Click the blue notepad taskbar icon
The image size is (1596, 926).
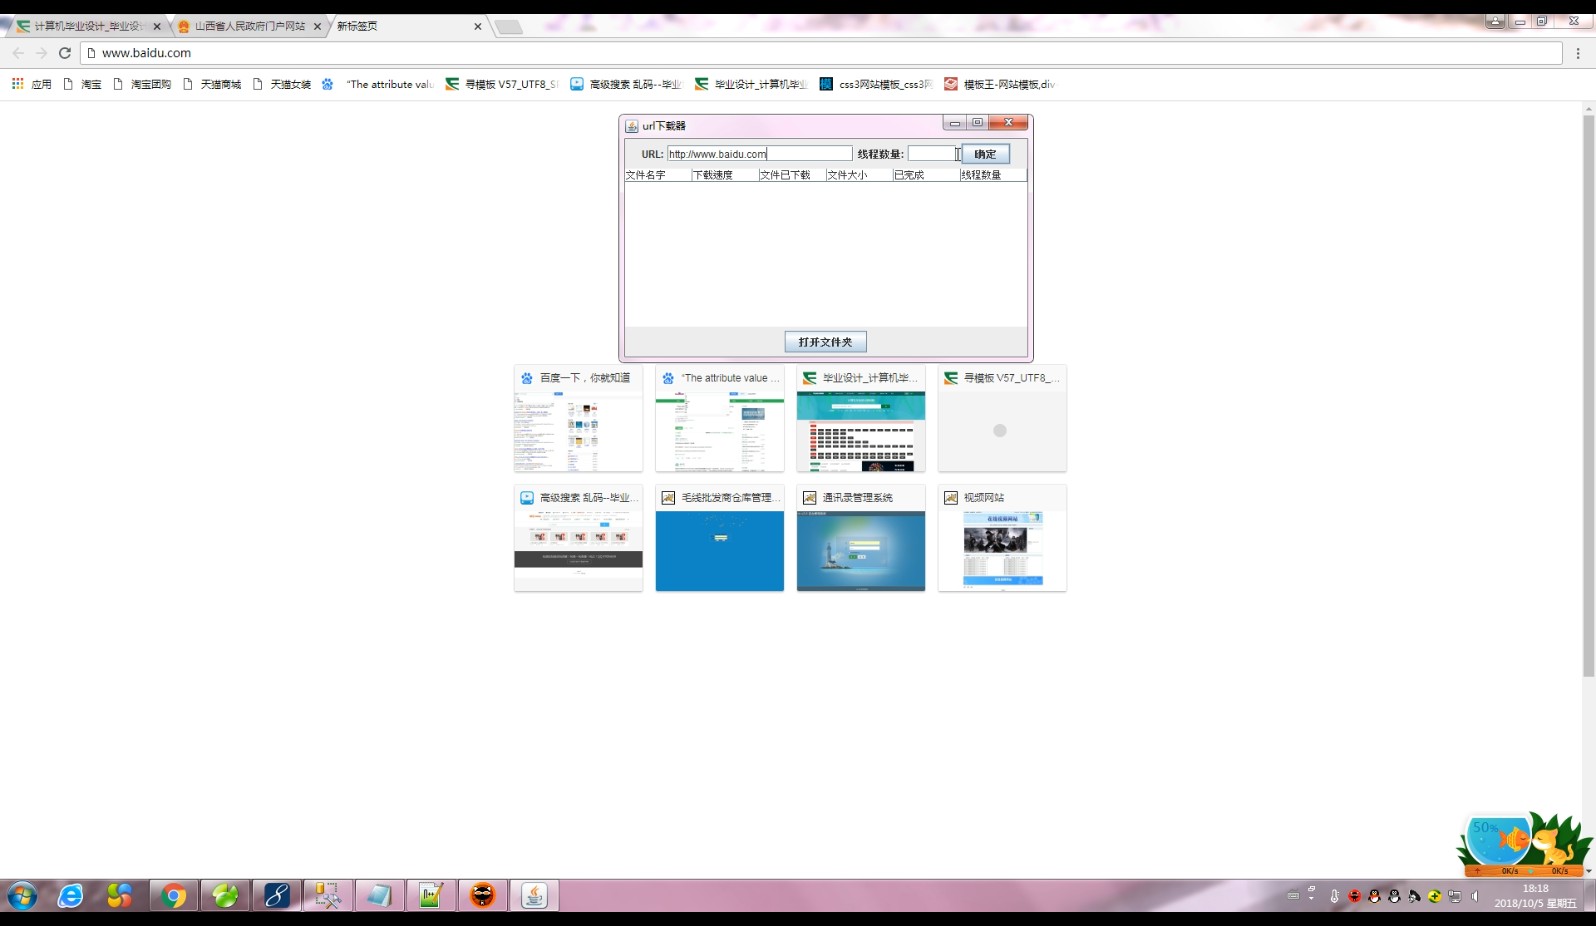(x=380, y=895)
